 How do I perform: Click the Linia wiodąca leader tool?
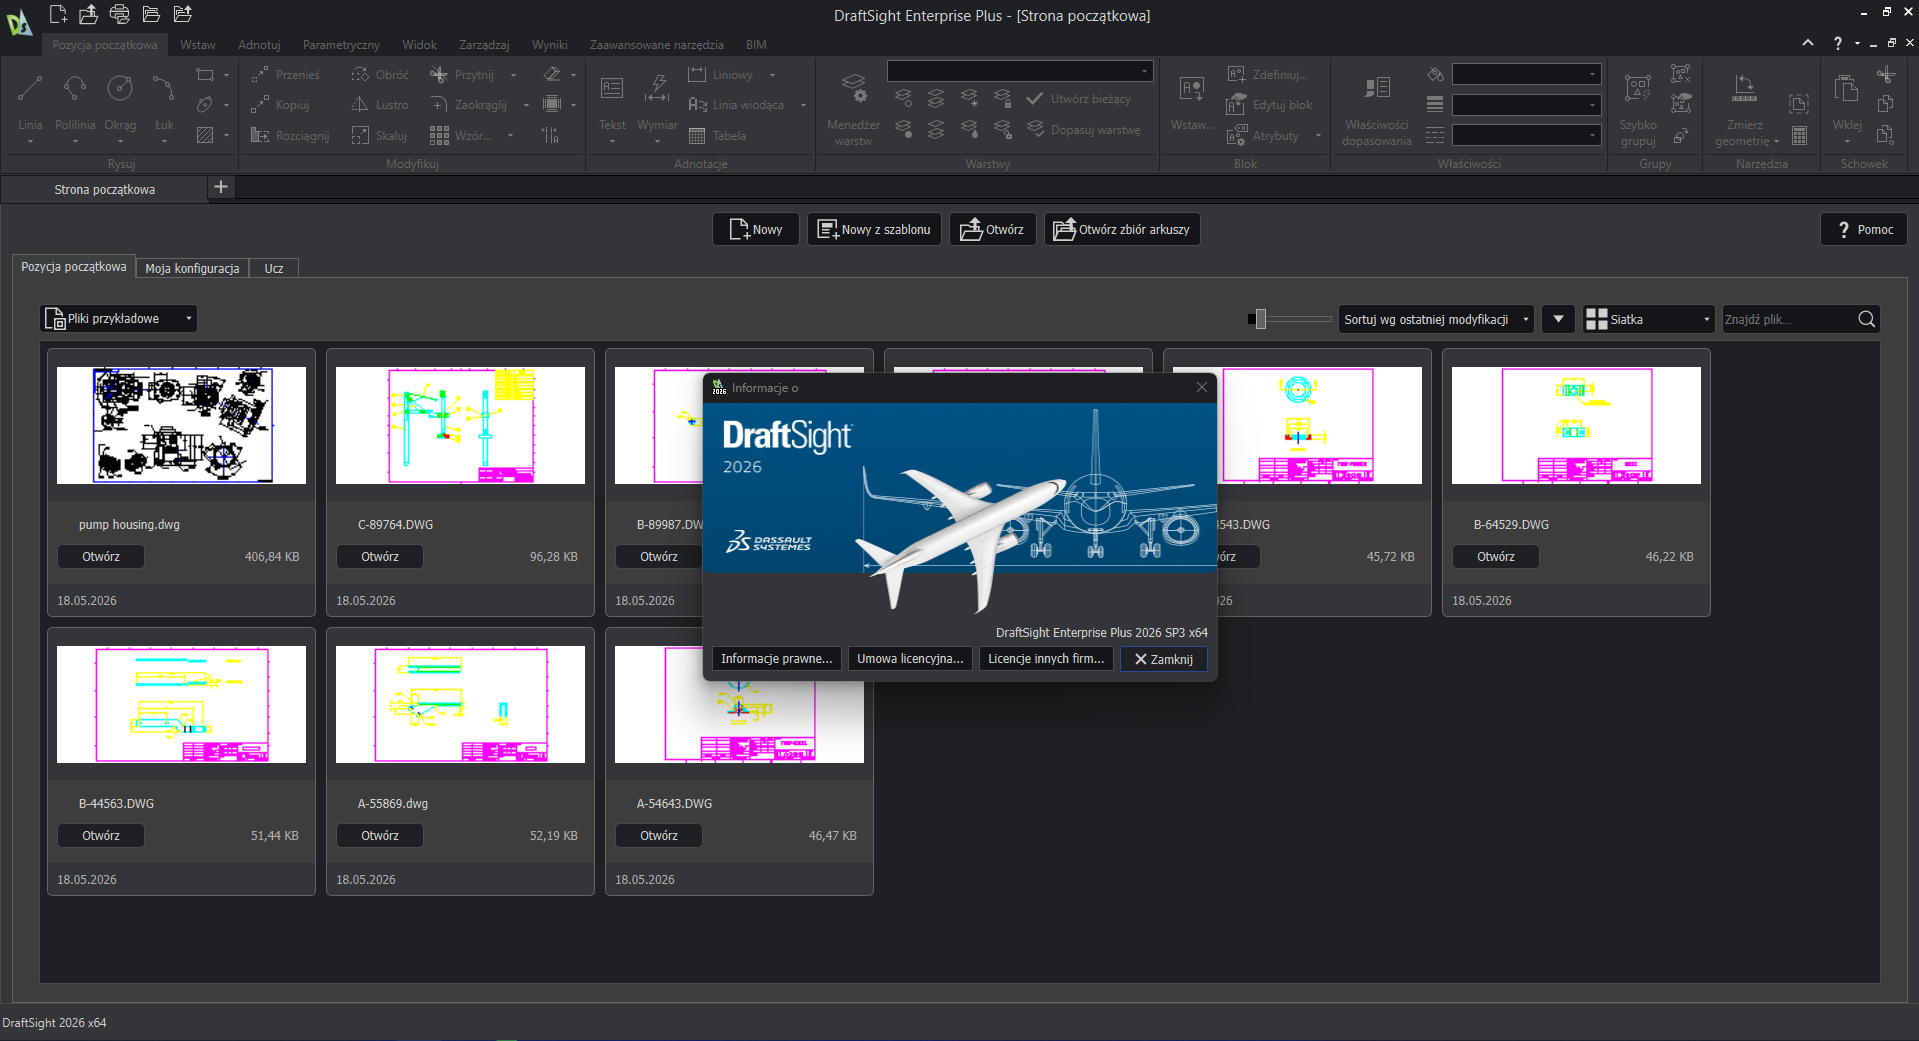[x=736, y=105]
